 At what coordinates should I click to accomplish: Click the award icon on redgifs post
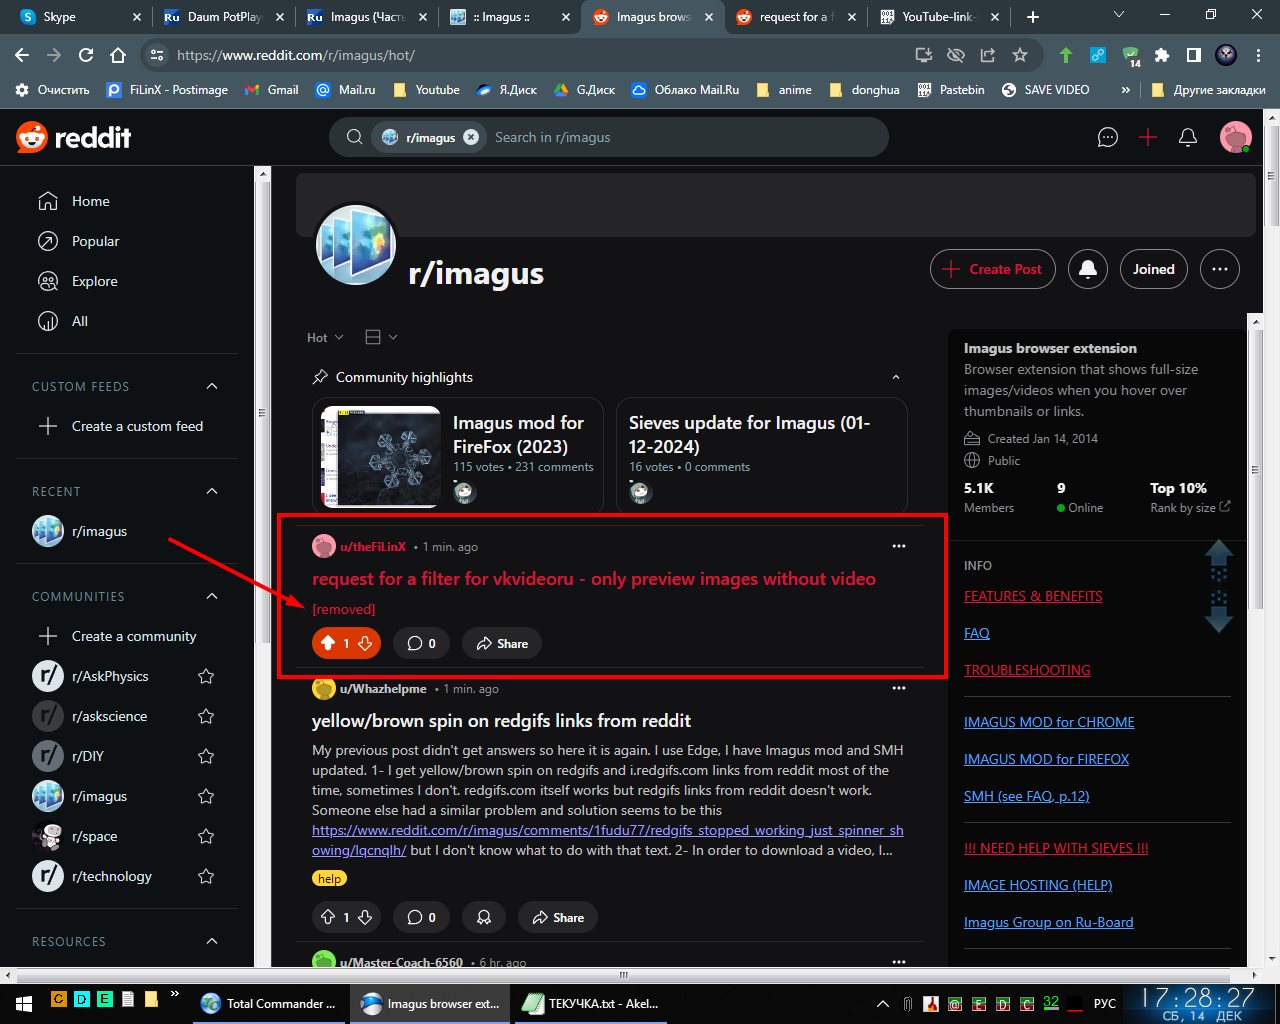tap(484, 917)
